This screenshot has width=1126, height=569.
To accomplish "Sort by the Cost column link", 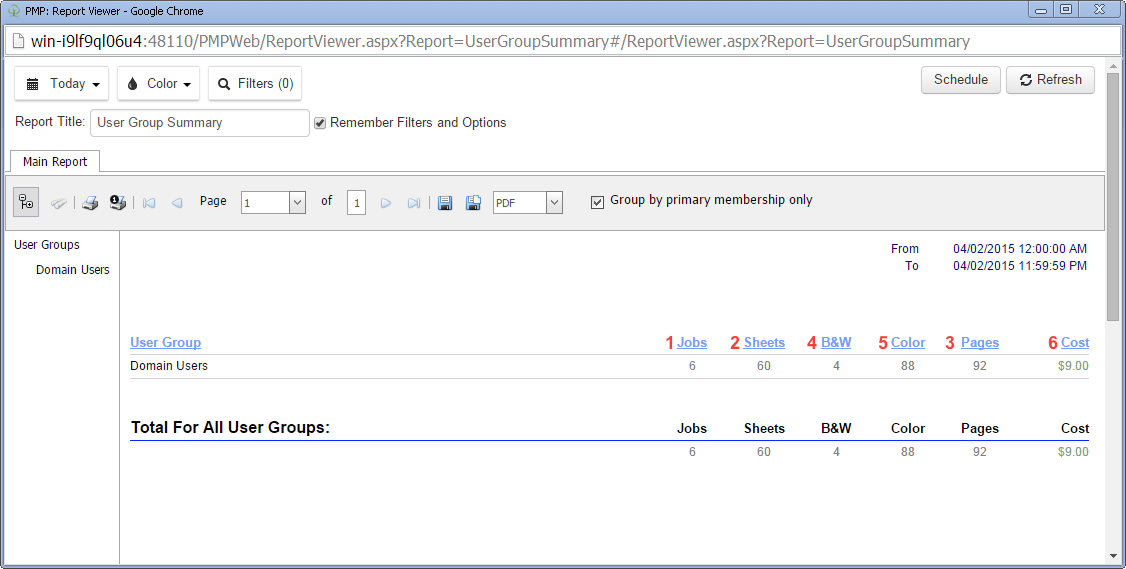I will coord(1075,343).
